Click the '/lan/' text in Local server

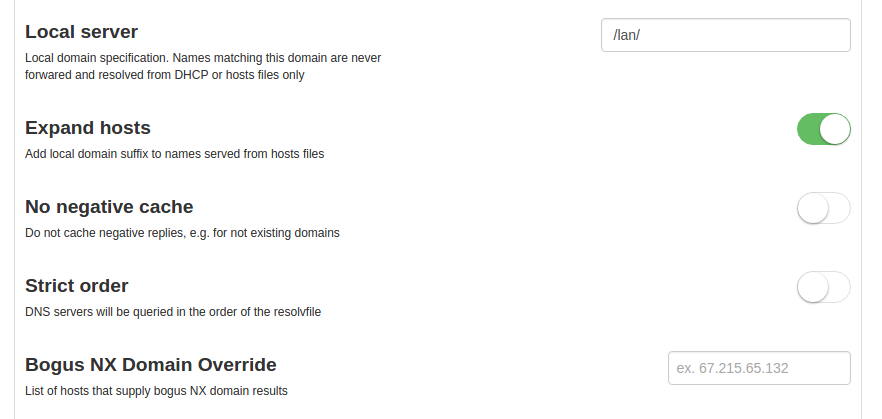tap(626, 34)
